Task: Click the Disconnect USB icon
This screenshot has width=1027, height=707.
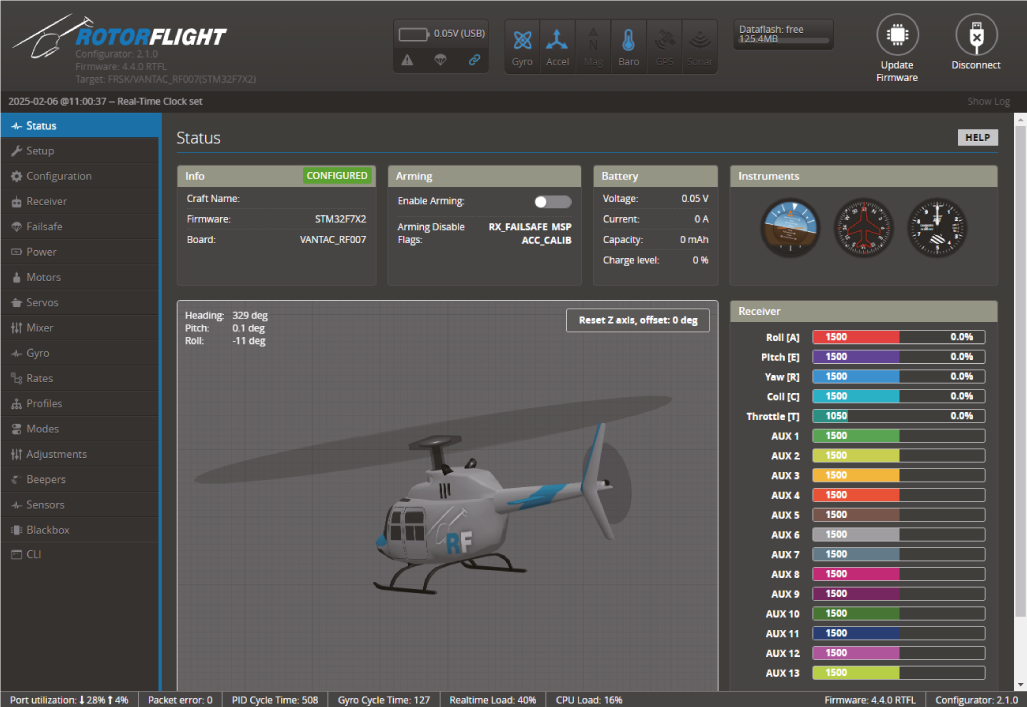Action: point(975,36)
